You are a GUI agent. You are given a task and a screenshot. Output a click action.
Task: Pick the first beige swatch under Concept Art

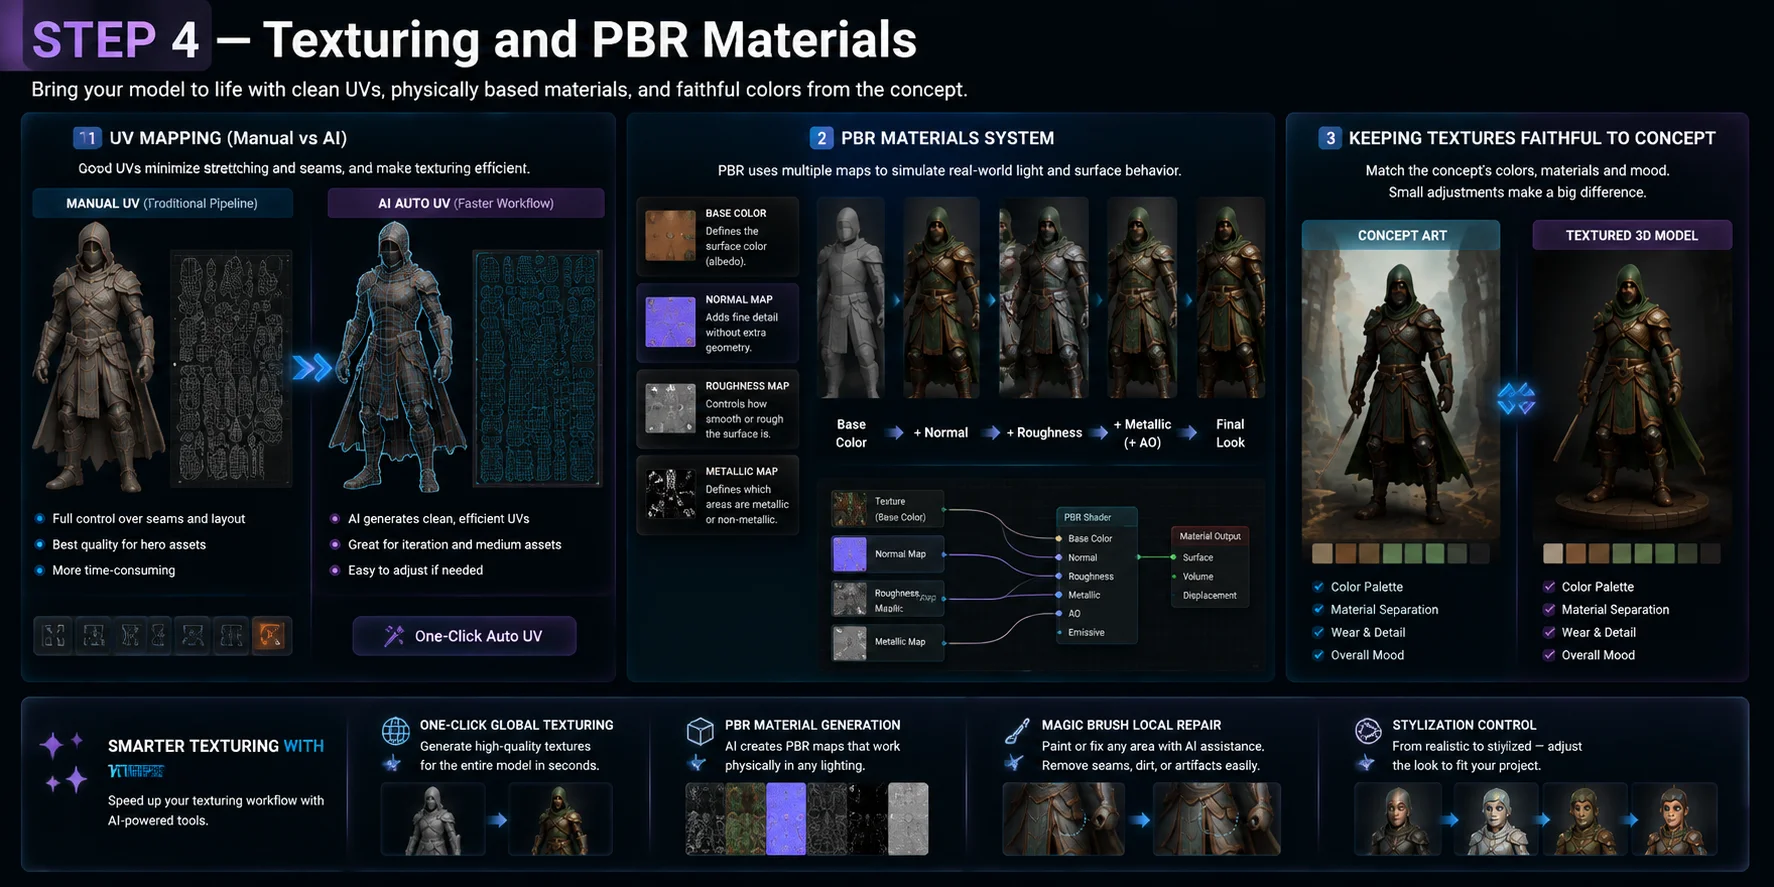1322,554
